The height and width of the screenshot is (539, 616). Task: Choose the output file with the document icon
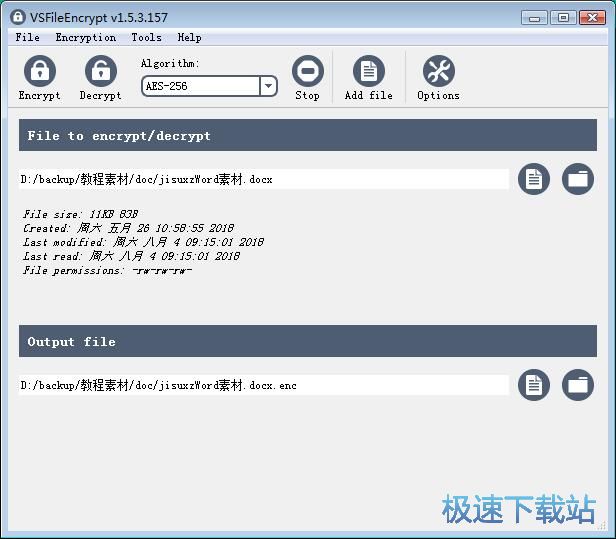pyautogui.click(x=534, y=385)
